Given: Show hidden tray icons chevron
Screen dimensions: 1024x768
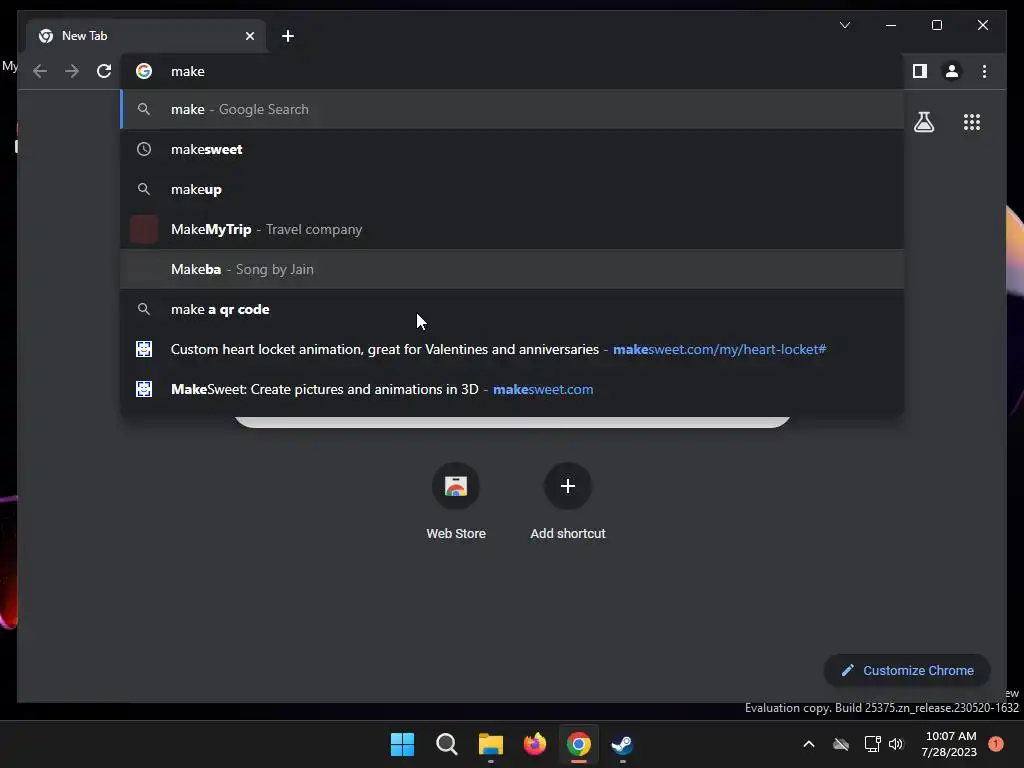Looking at the screenshot, I should 808,744.
